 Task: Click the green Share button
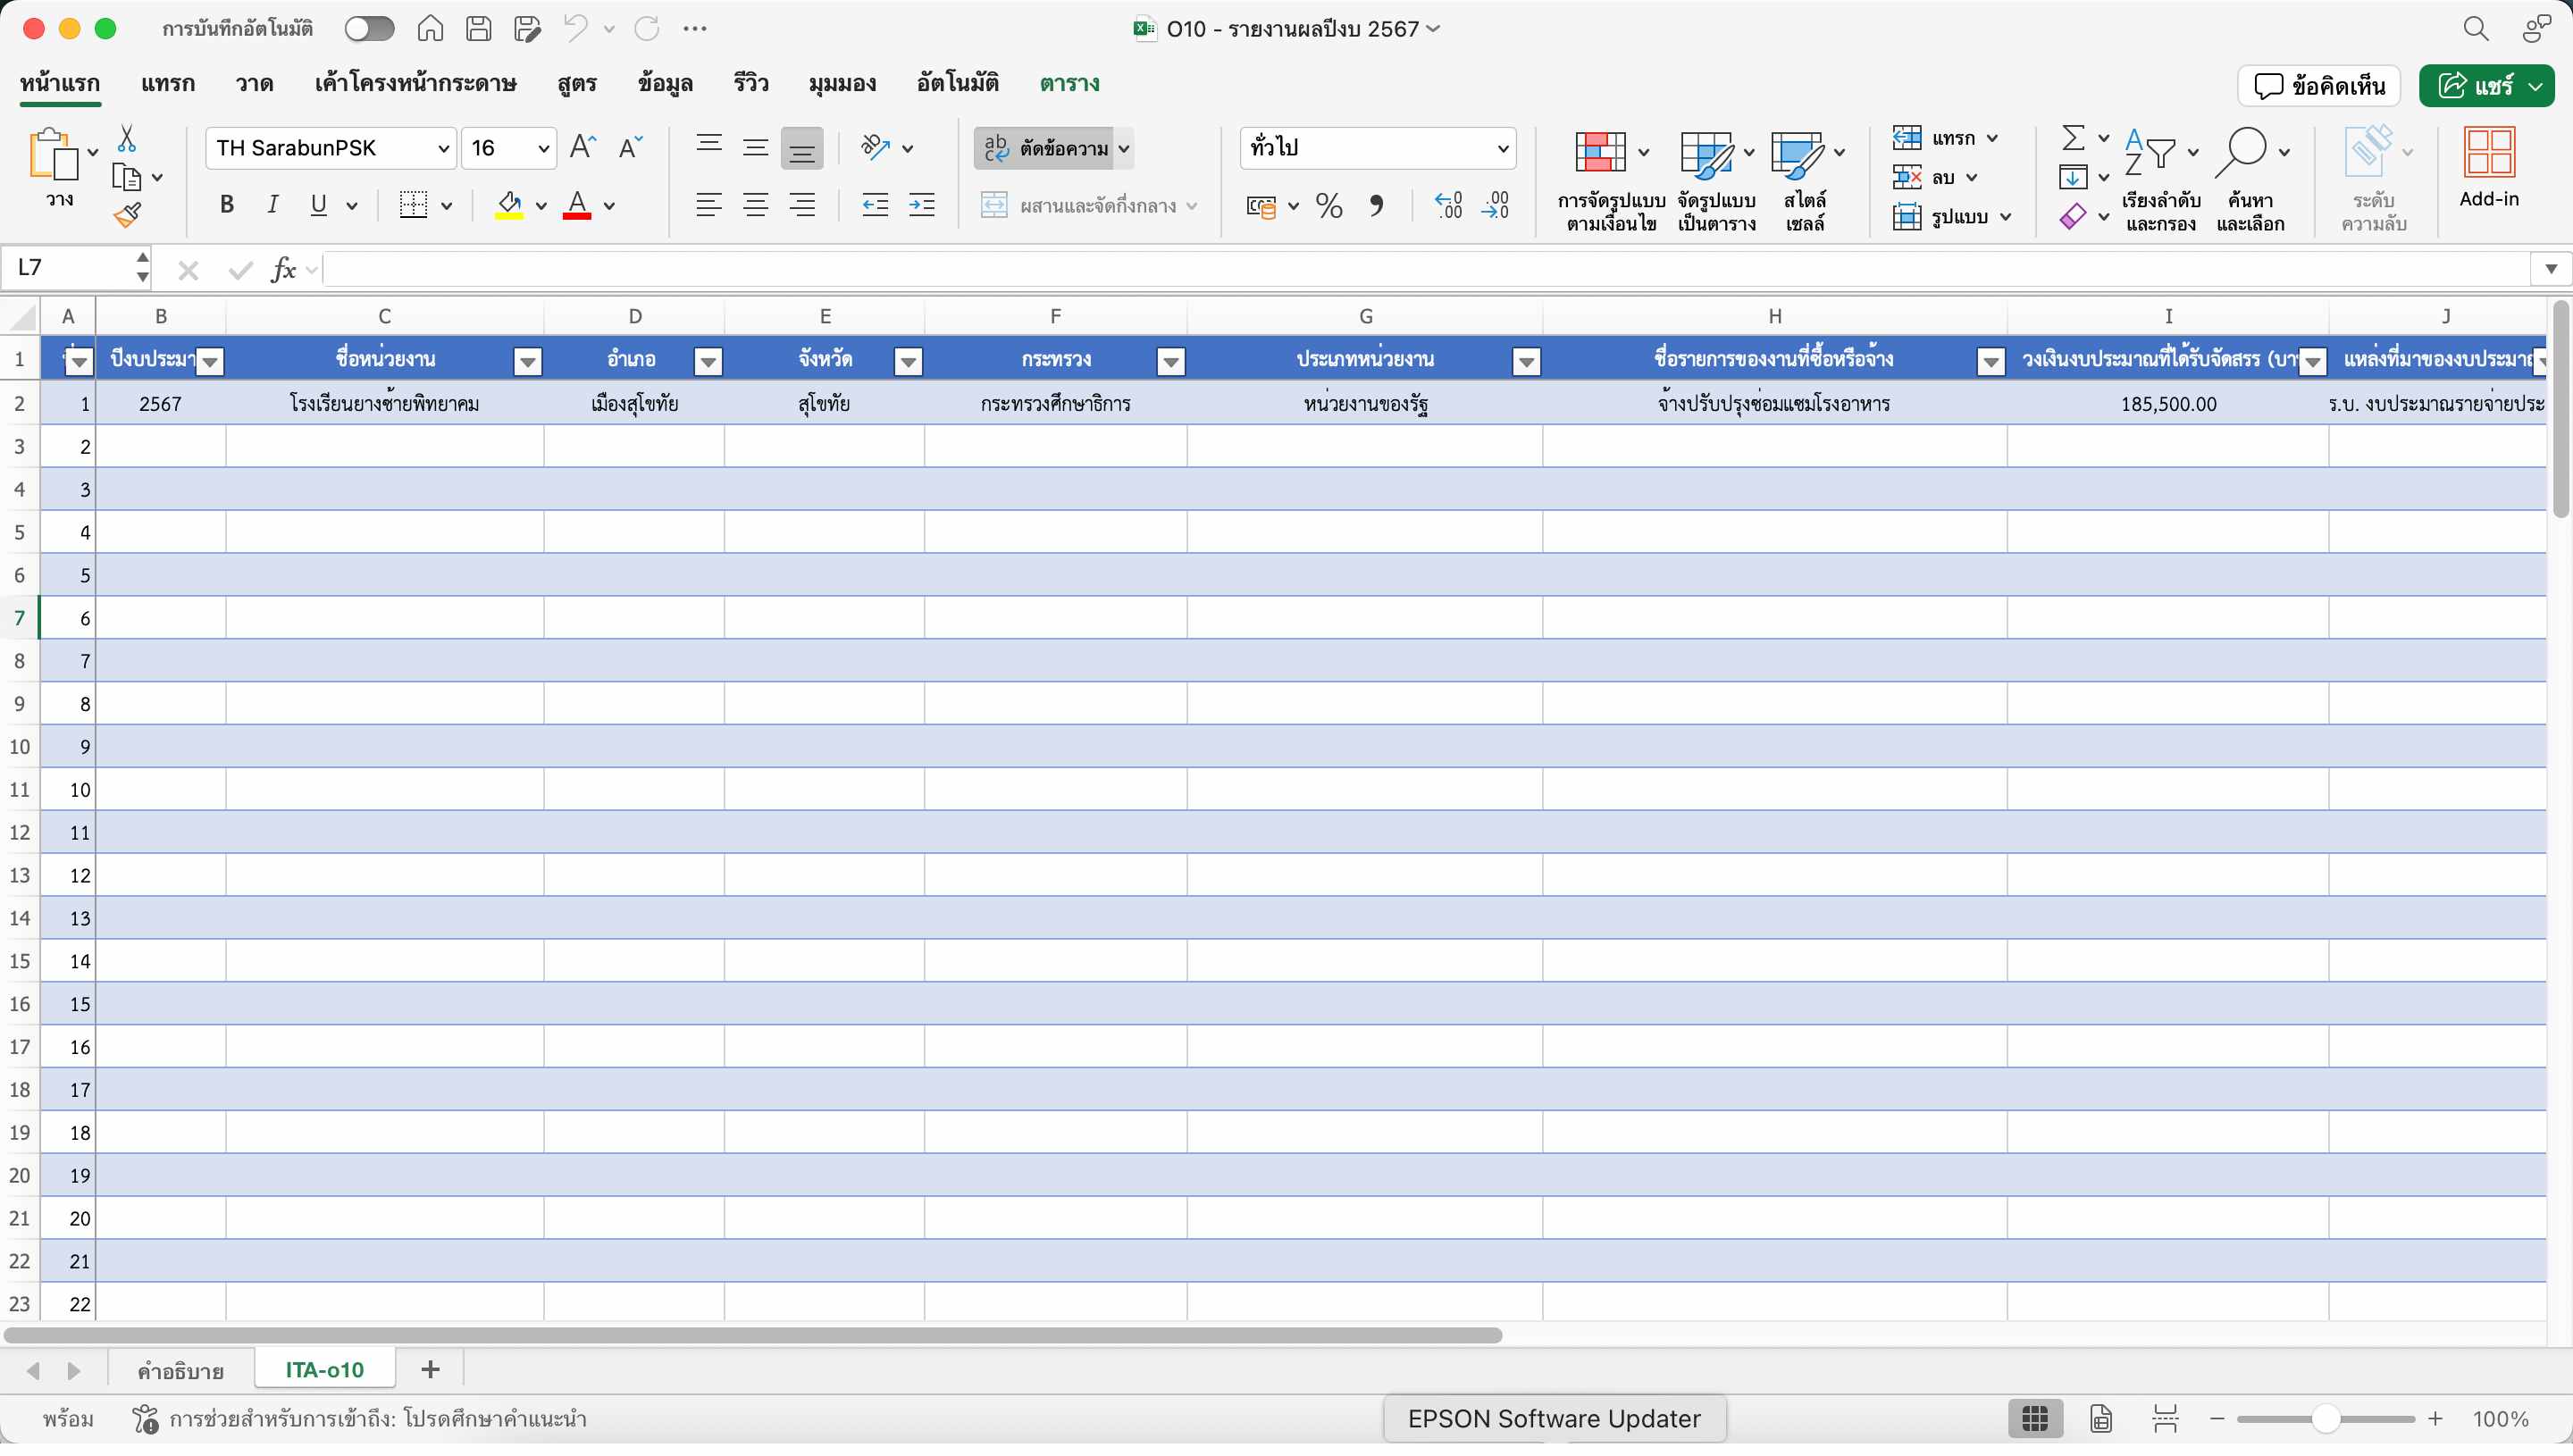2474,86
